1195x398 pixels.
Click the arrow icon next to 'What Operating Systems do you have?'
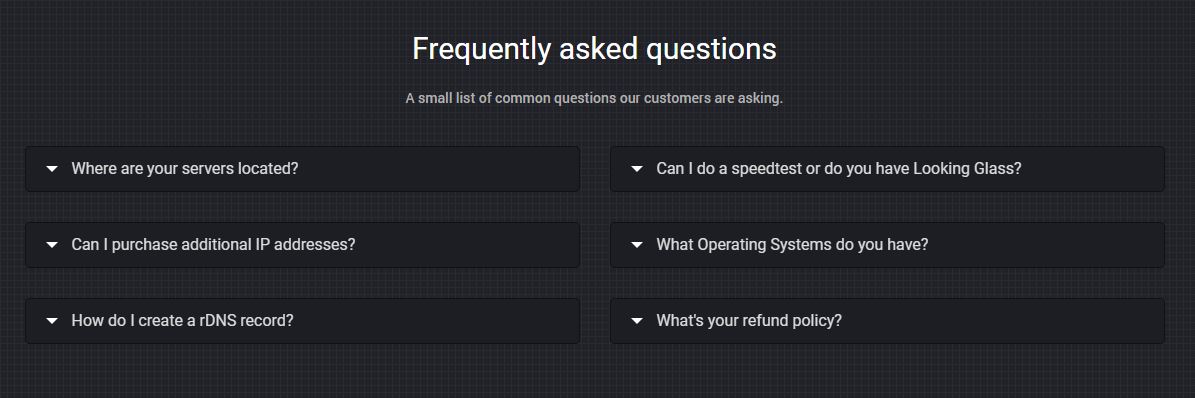637,246
